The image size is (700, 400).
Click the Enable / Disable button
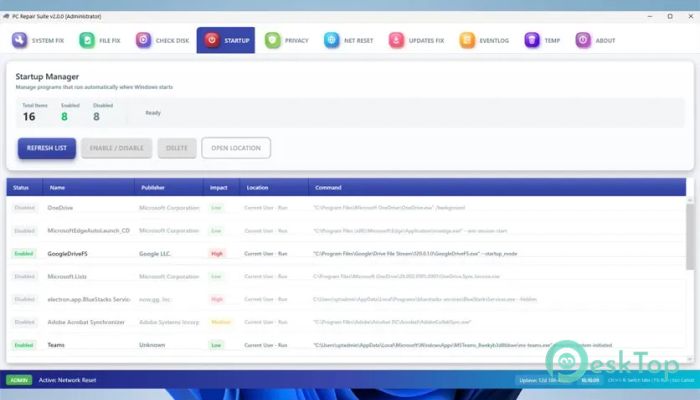pyautogui.click(x=117, y=148)
